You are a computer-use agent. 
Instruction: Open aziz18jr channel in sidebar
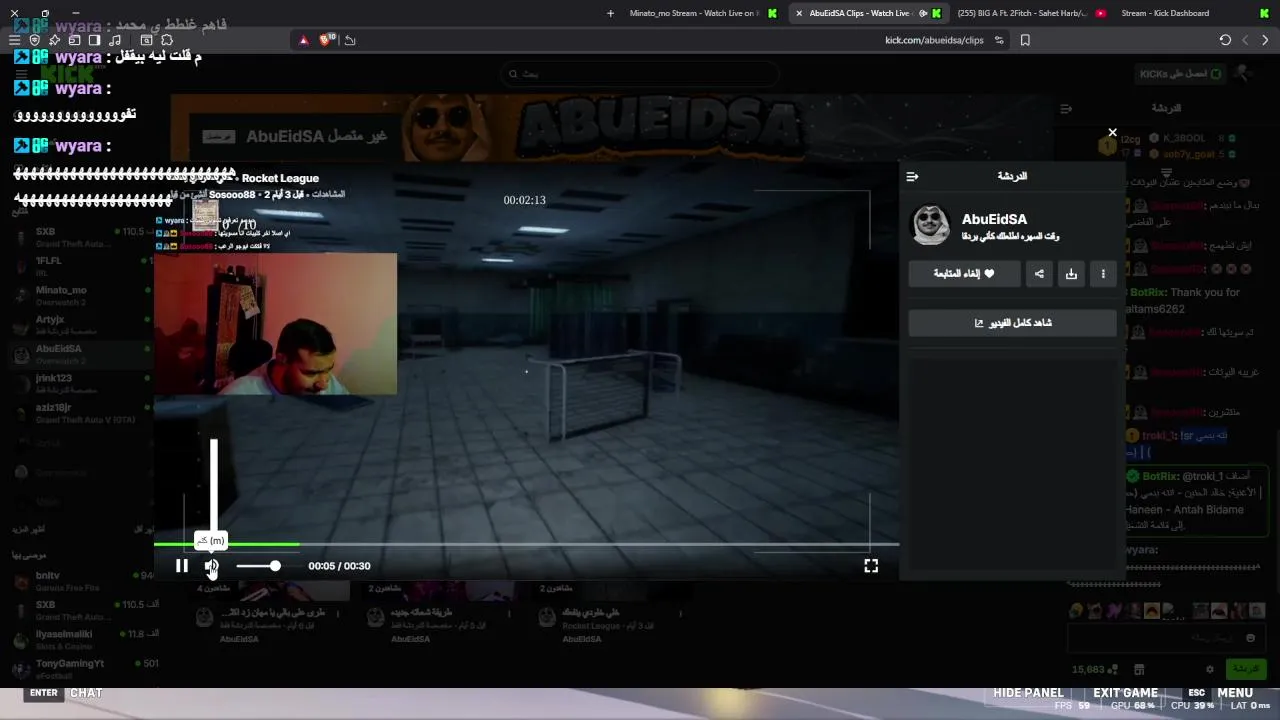click(x=82, y=413)
